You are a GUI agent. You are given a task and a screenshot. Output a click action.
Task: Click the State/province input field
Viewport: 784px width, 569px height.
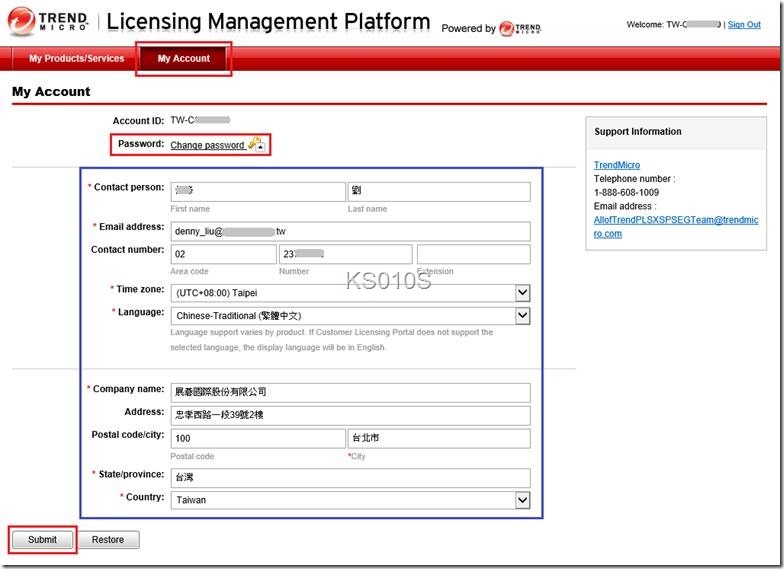pos(350,478)
